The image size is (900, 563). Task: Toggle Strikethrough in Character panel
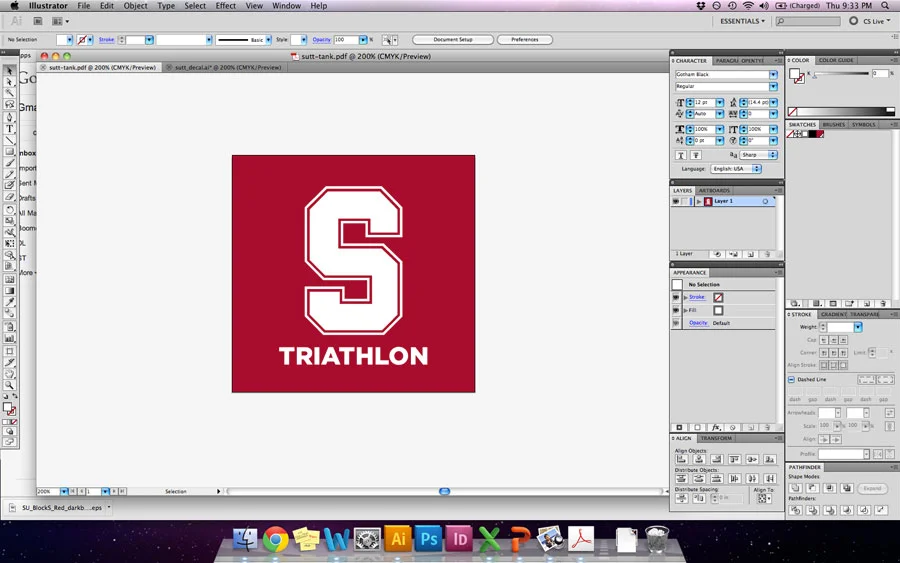[696, 155]
